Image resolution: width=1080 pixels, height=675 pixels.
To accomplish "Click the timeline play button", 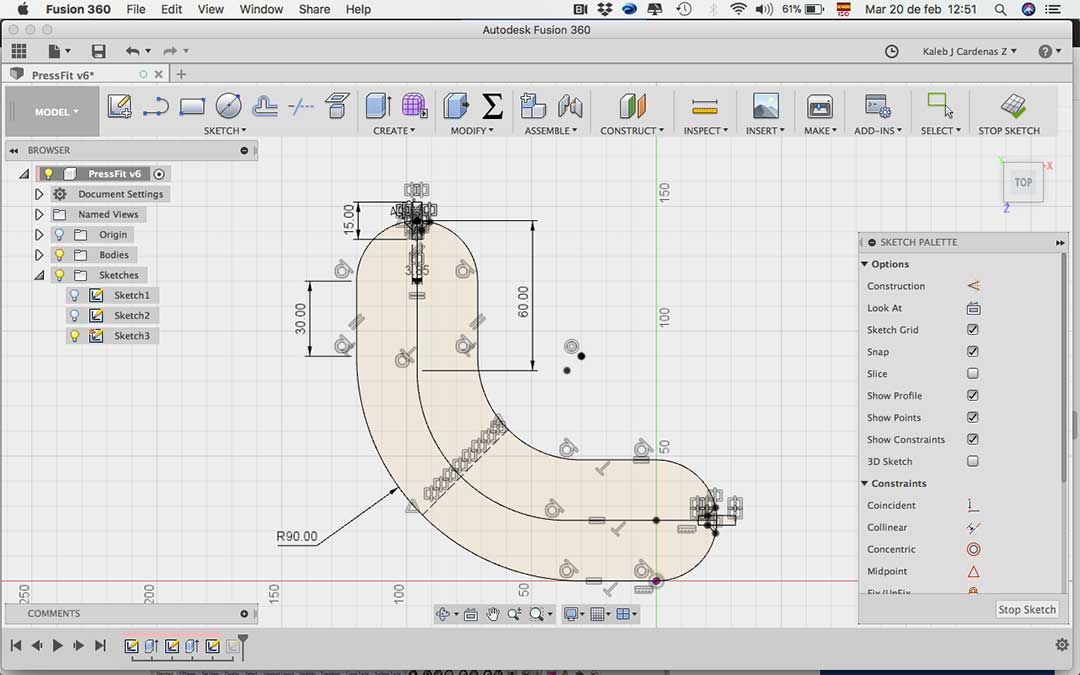I will point(57,646).
